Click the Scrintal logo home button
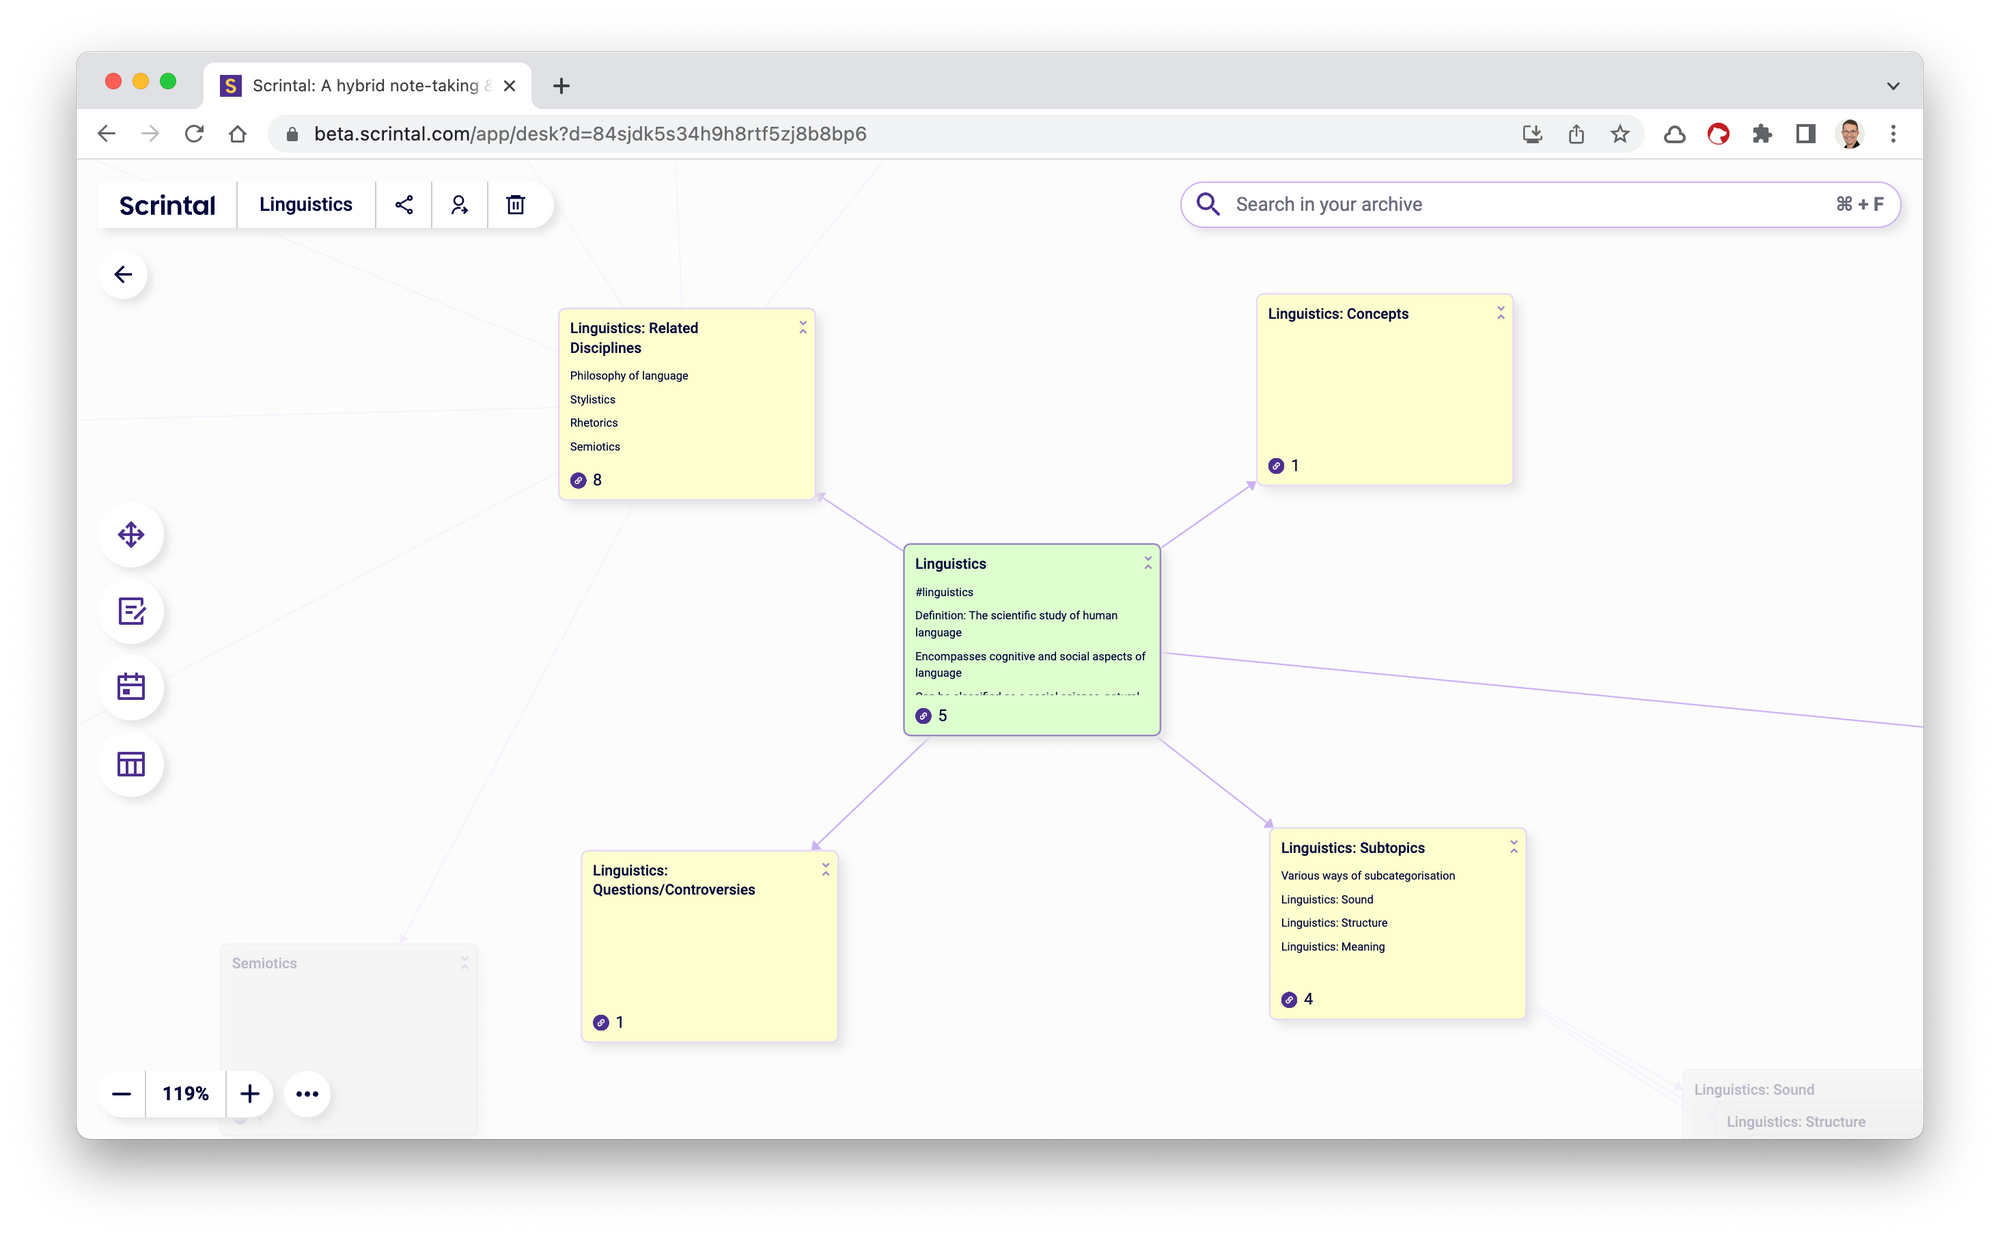Screen dimensions: 2000x1240 pyautogui.click(x=167, y=205)
